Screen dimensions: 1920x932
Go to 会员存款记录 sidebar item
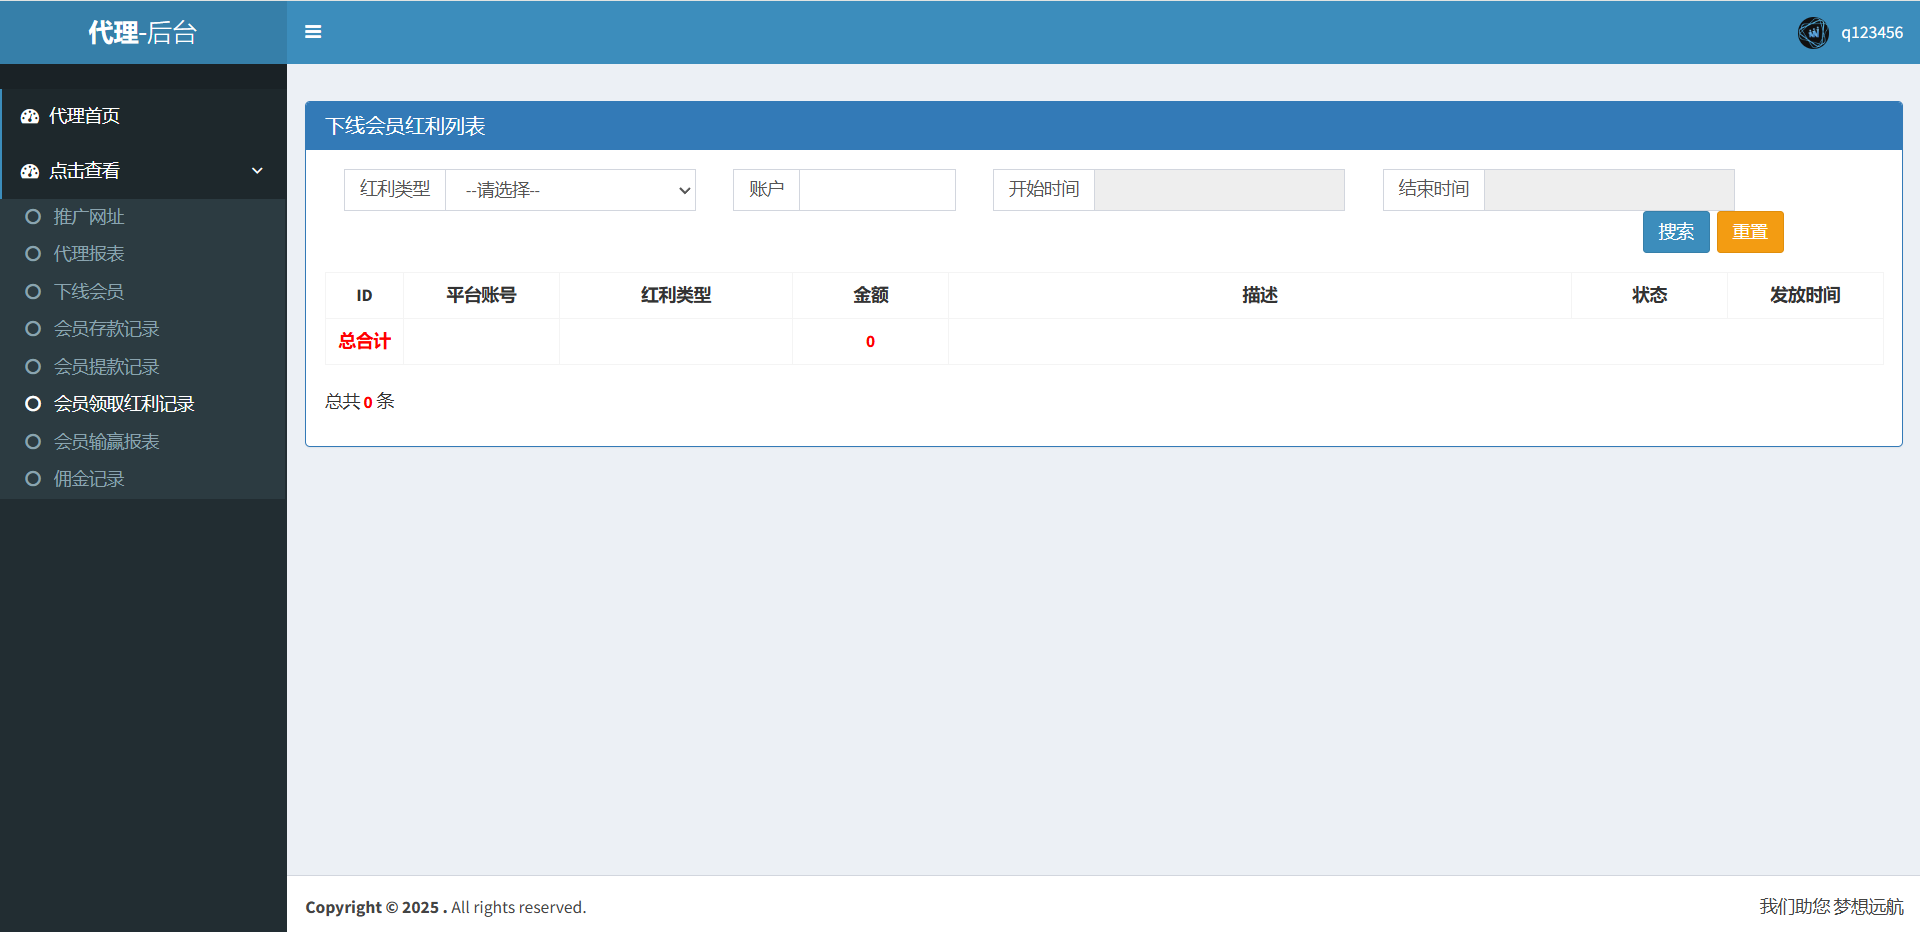106,329
